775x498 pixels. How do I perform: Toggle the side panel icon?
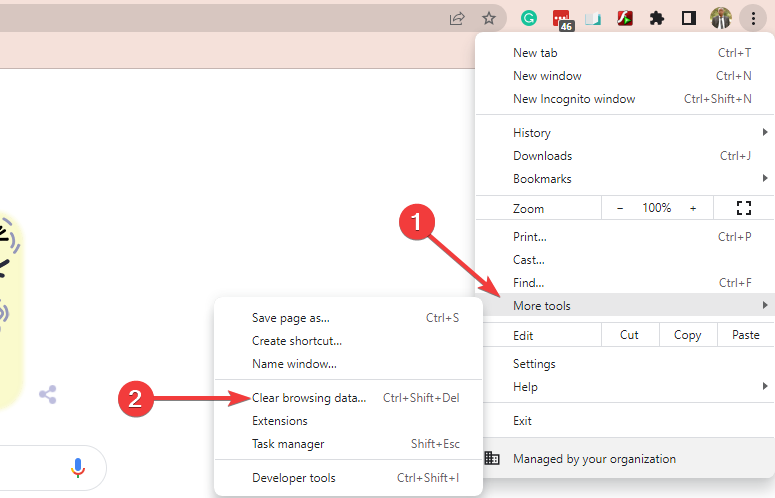pyautogui.click(x=689, y=19)
